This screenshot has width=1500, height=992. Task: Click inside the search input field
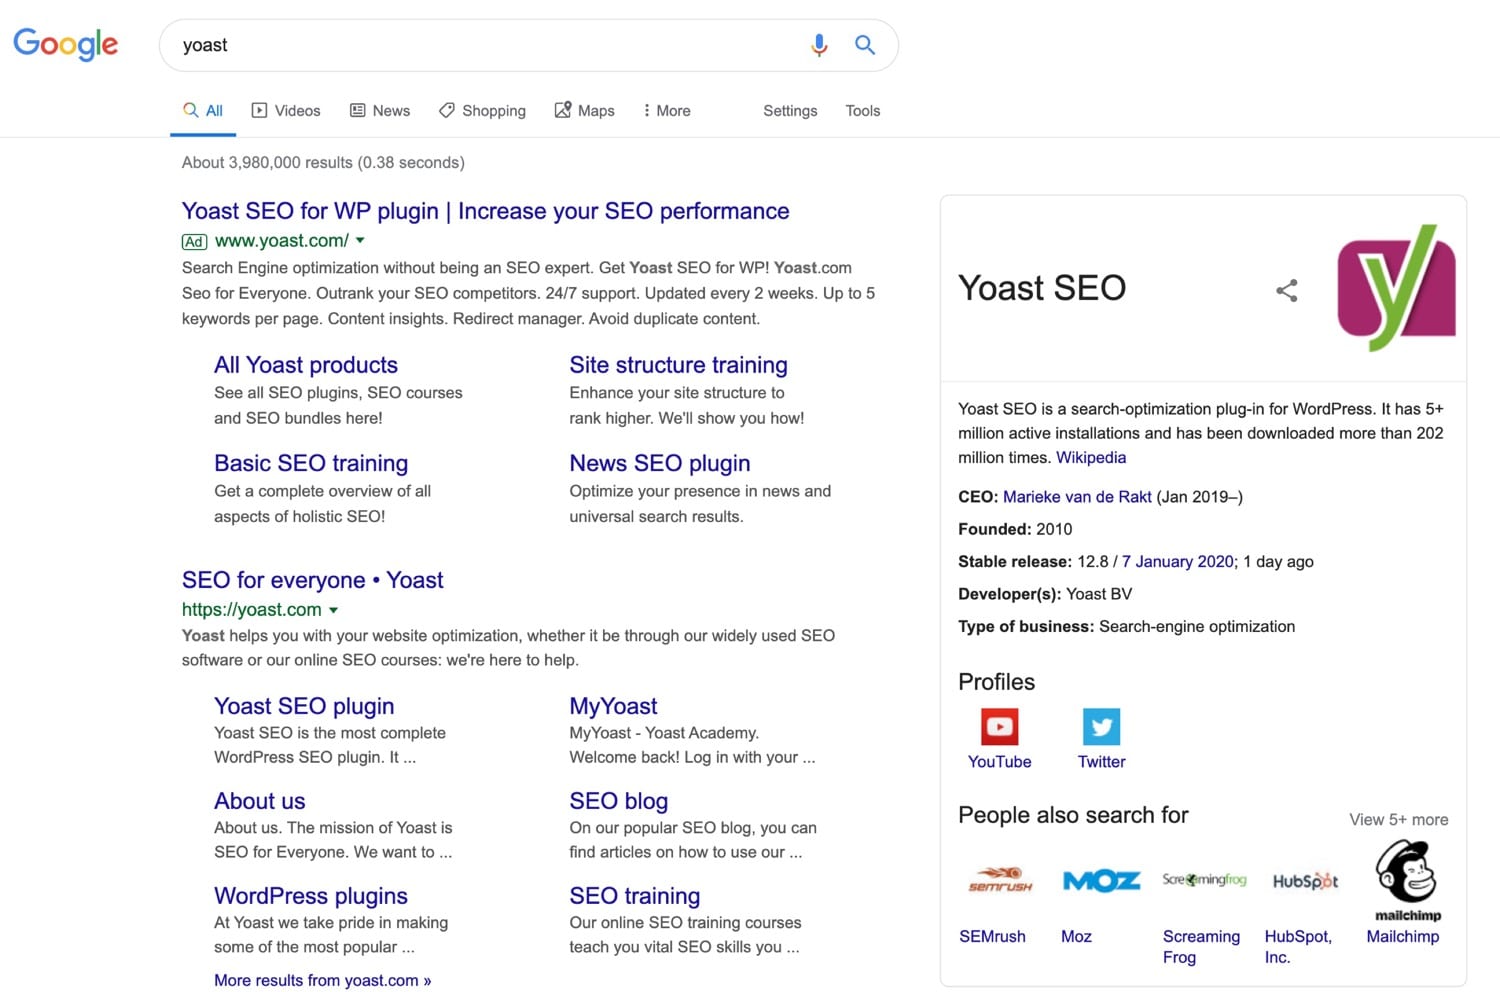(450, 45)
